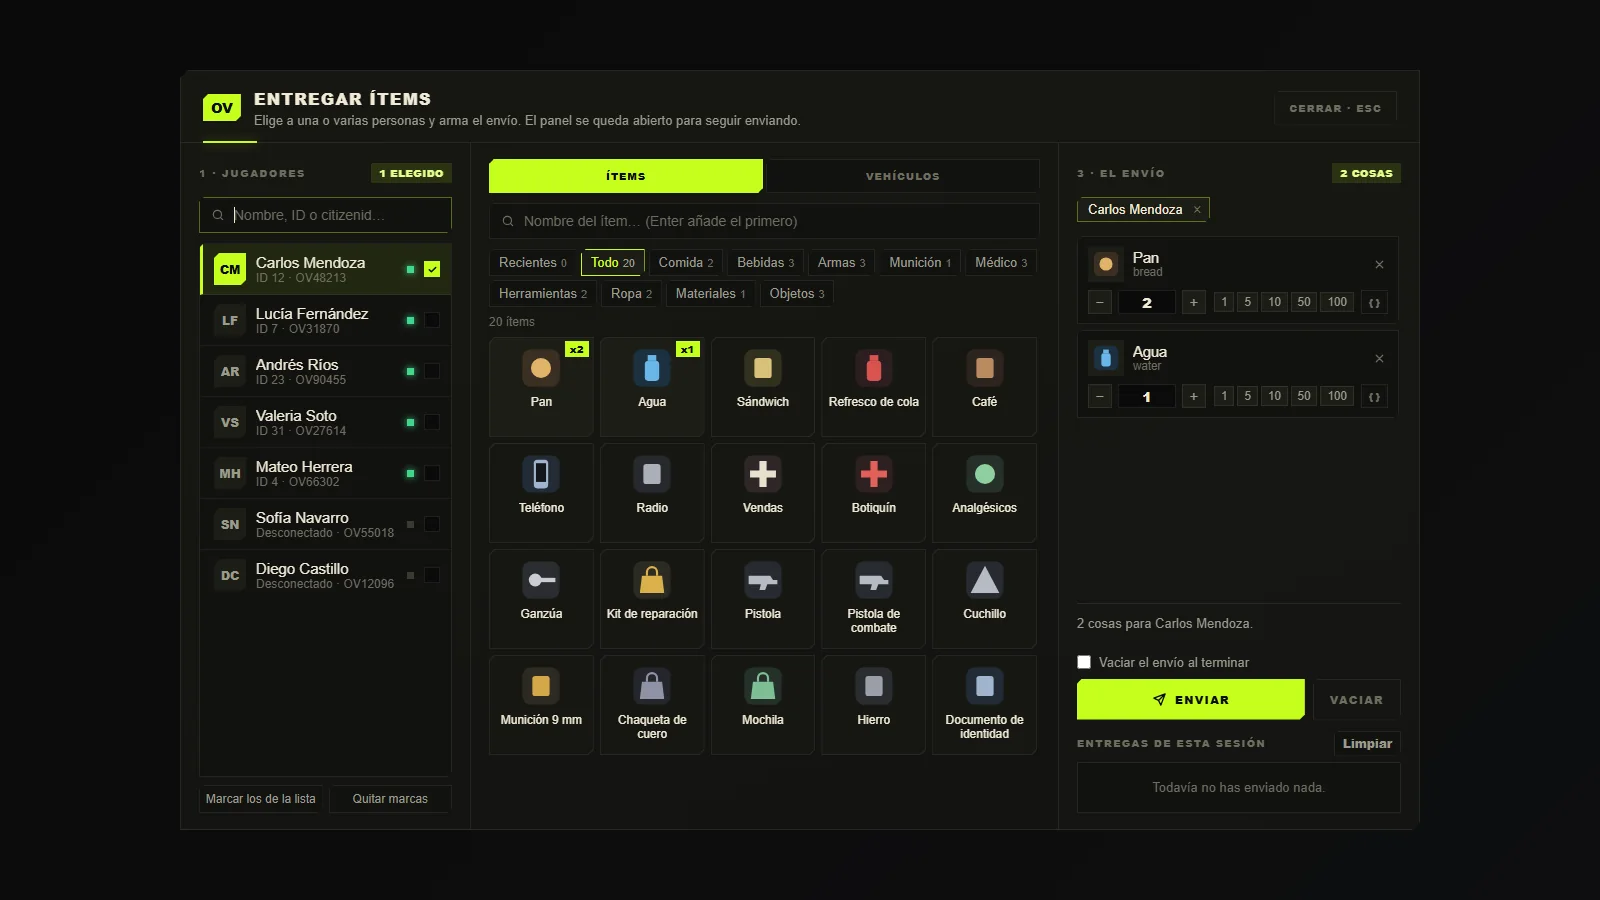Clear session deliveries with Limpiar
Screen dimensions: 1600x900
point(1367,744)
